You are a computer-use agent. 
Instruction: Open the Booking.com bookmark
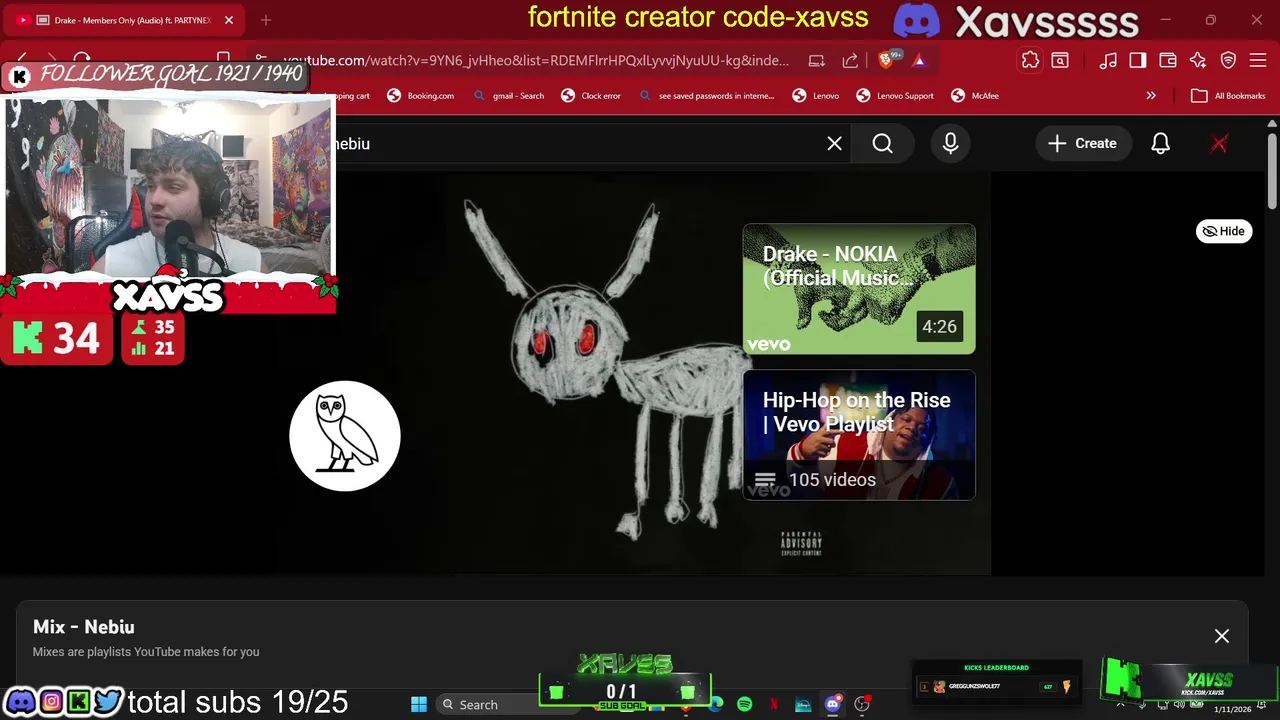click(x=420, y=96)
